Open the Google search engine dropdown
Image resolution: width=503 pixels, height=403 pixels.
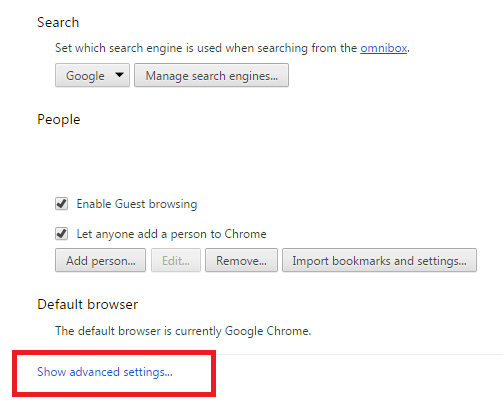tap(92, 75)
